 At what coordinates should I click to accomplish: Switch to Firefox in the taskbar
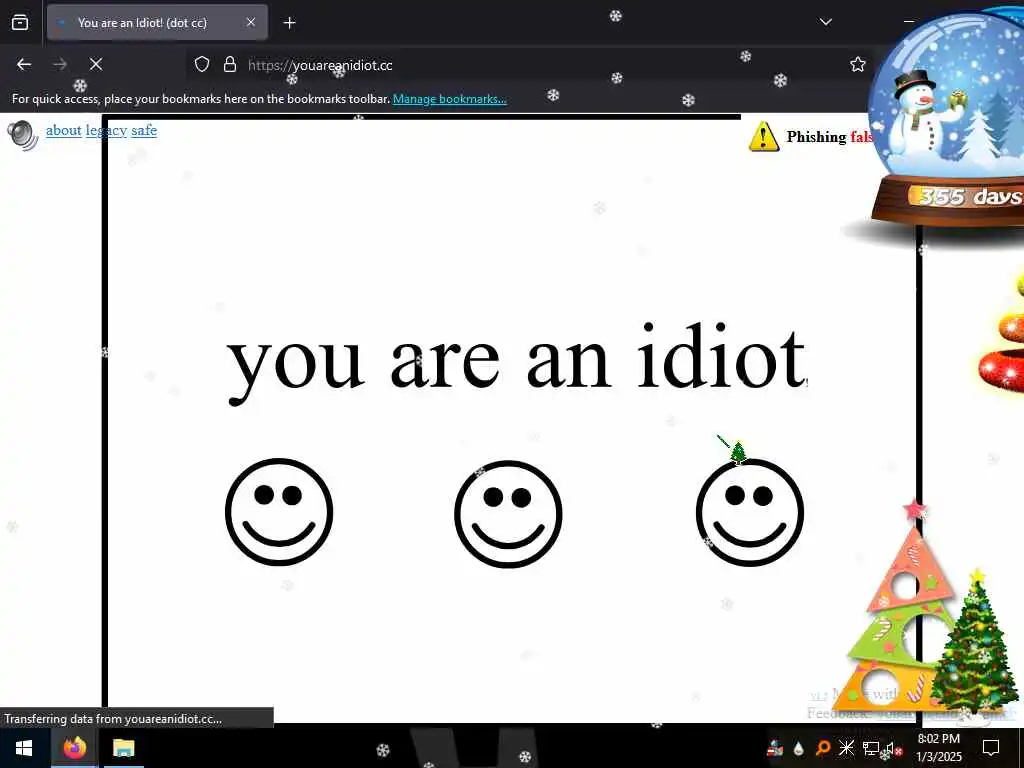click(74, 748)
